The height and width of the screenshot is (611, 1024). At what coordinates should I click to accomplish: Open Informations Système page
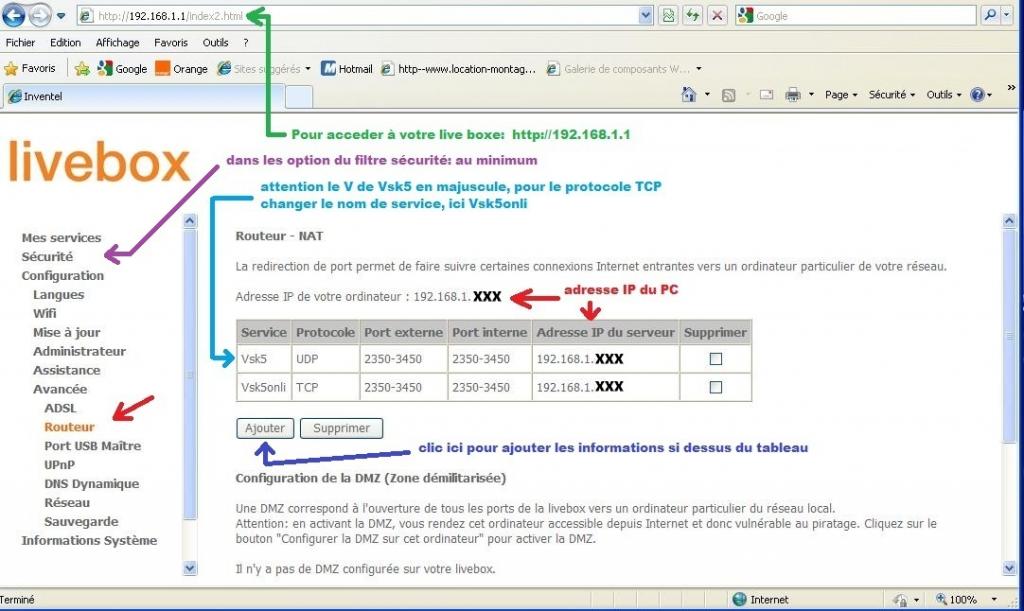89,540
